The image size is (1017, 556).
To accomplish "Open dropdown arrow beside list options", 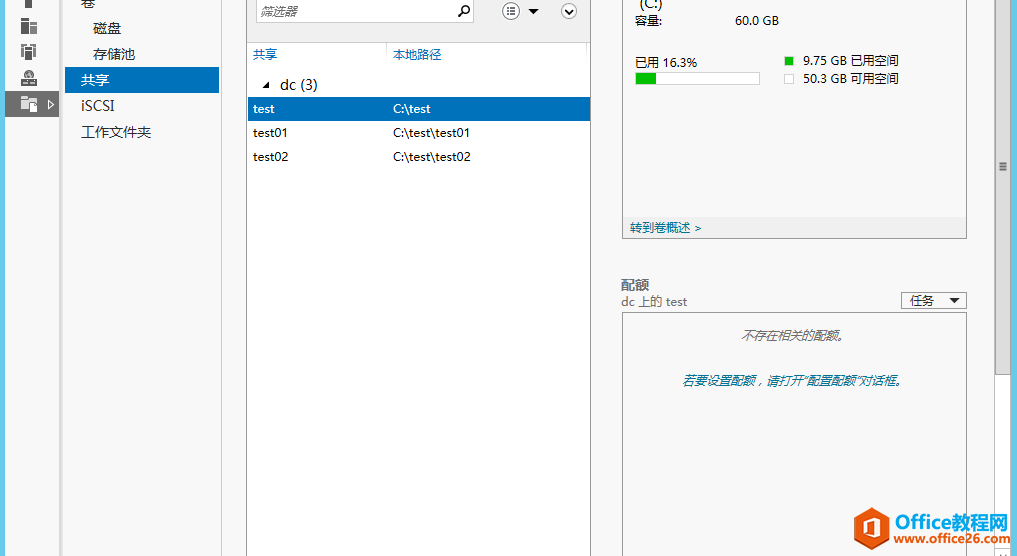I will tap(534, 11).
